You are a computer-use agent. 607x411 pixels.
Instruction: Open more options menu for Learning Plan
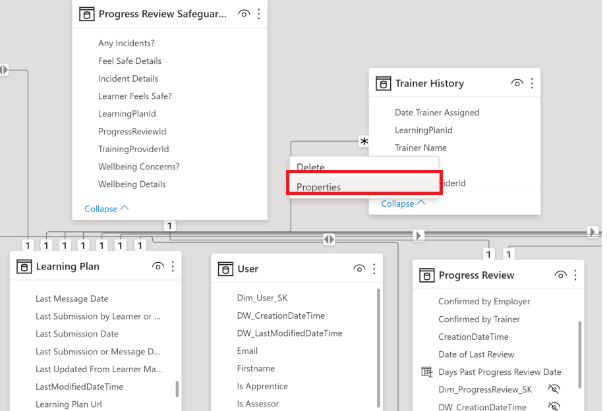(x=173, y=266)
